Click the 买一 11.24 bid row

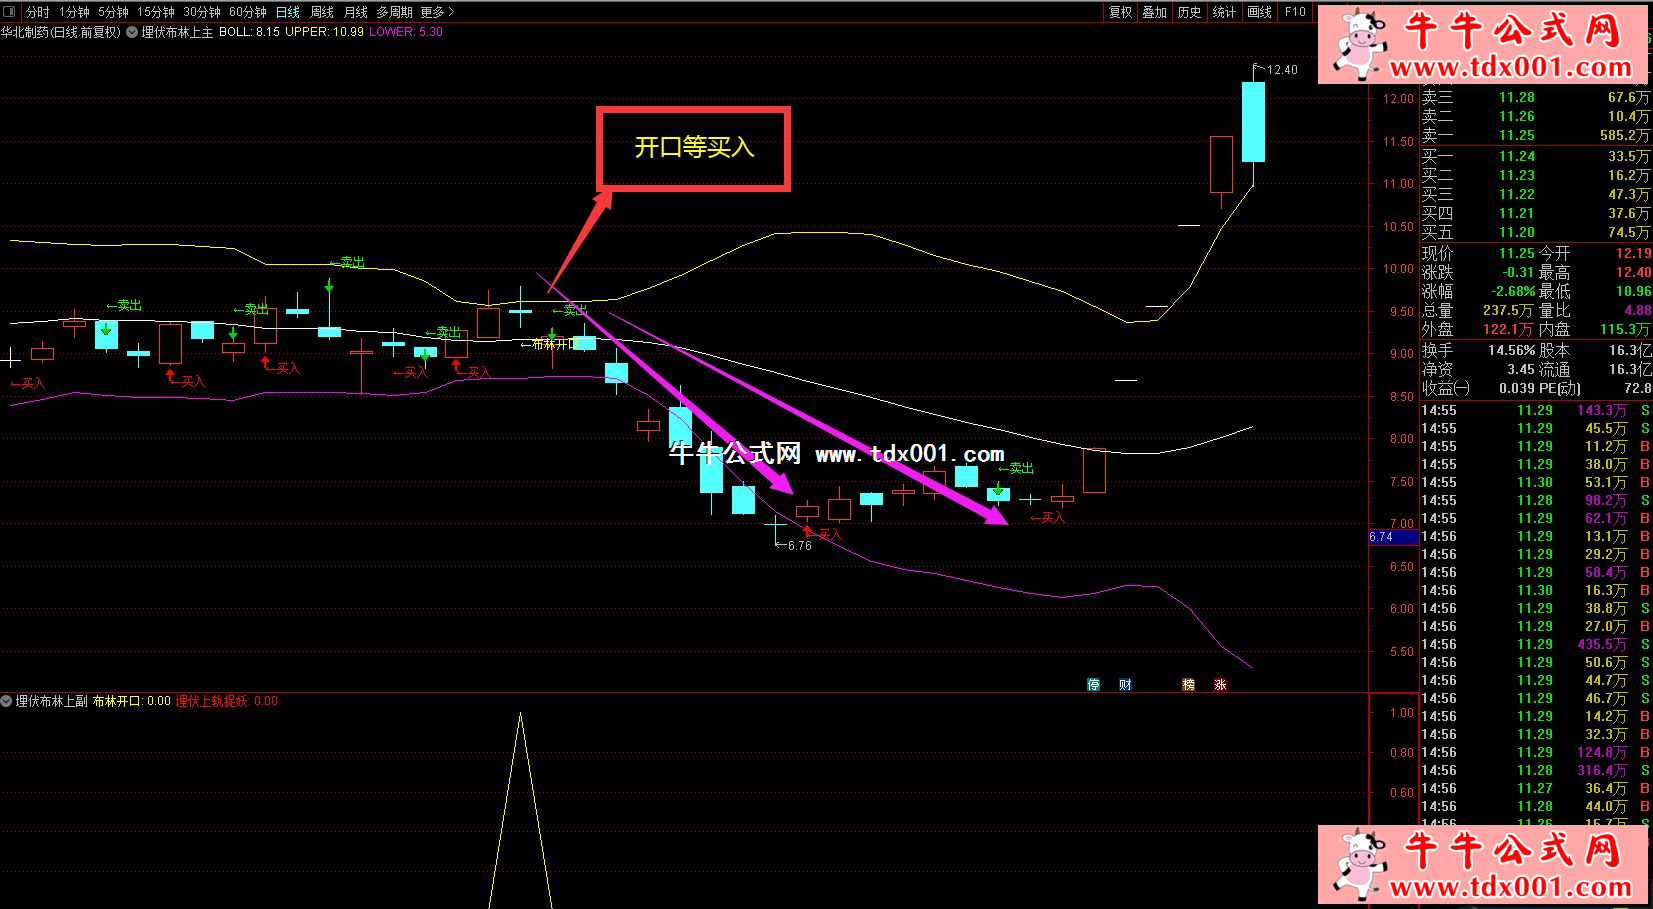click(1535, 156)
